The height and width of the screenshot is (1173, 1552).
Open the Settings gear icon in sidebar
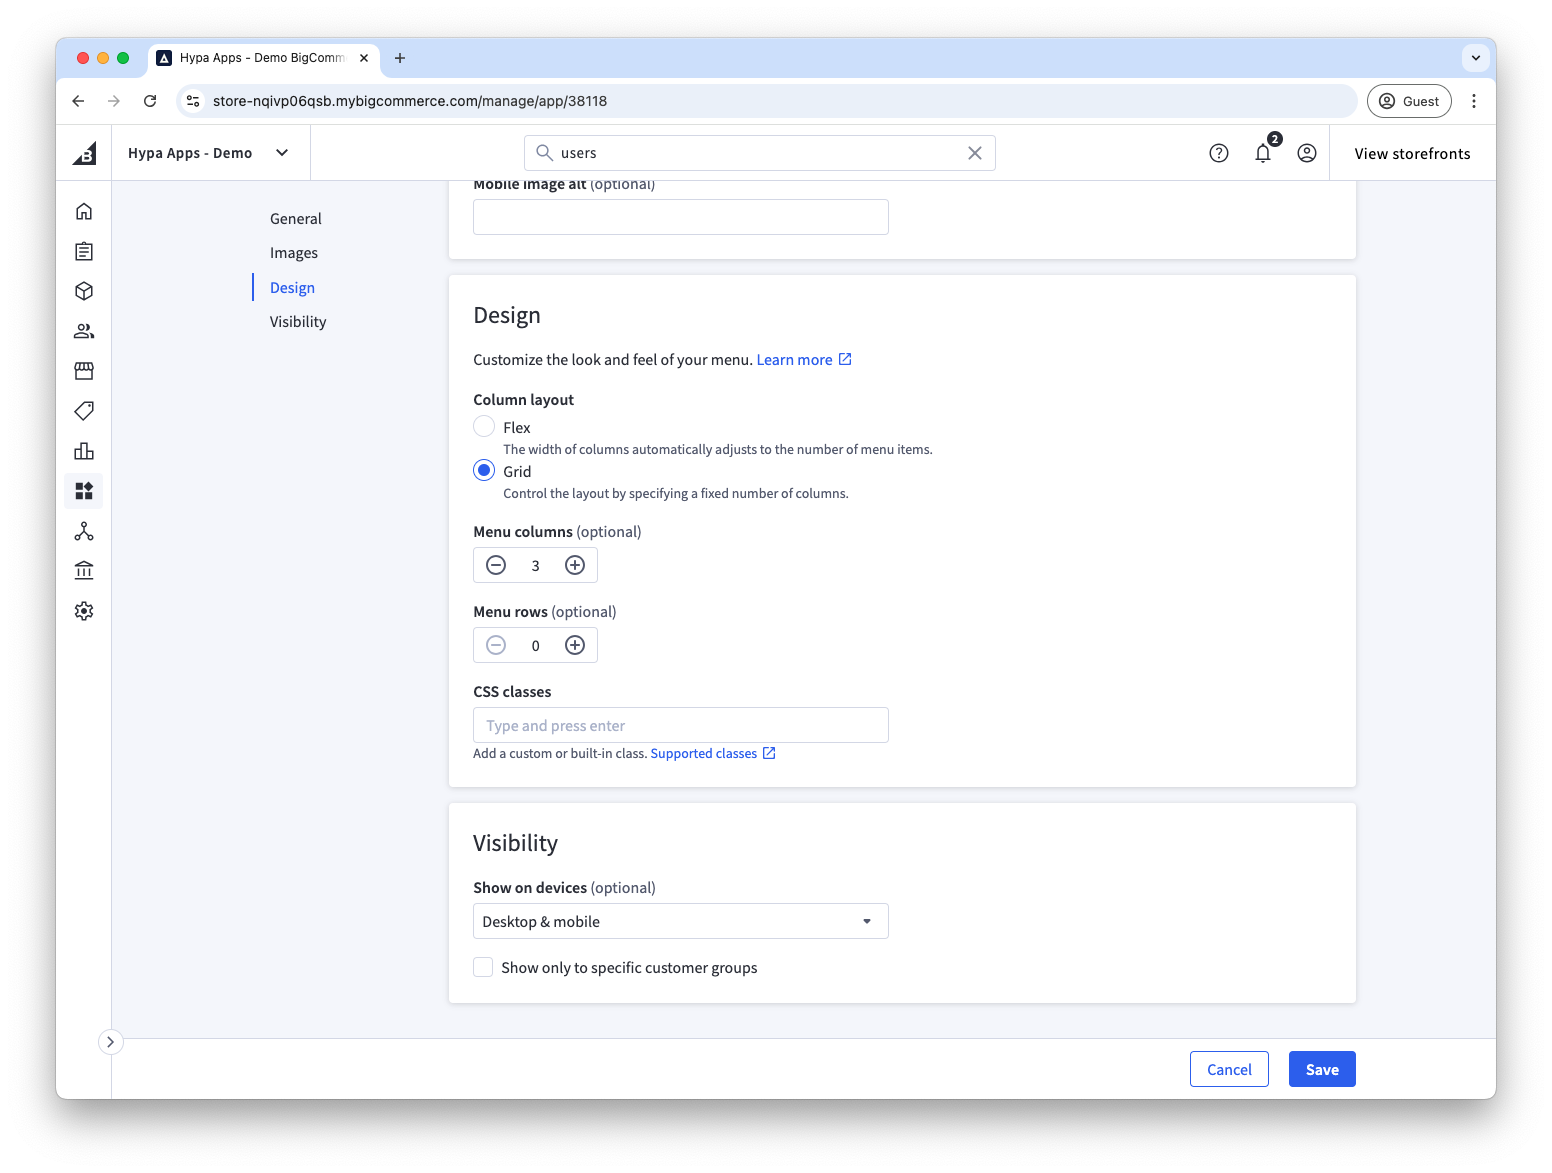tap(84, 611)
